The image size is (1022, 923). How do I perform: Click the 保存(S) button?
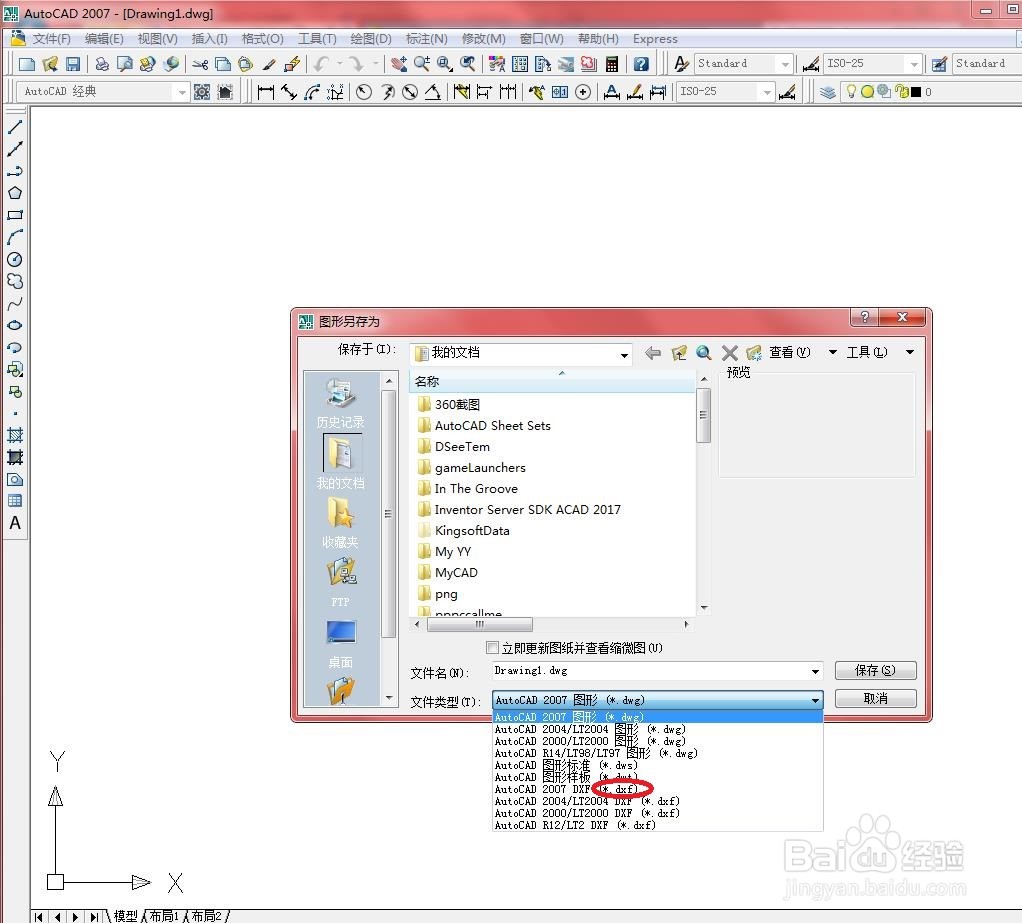click(875, 670)
